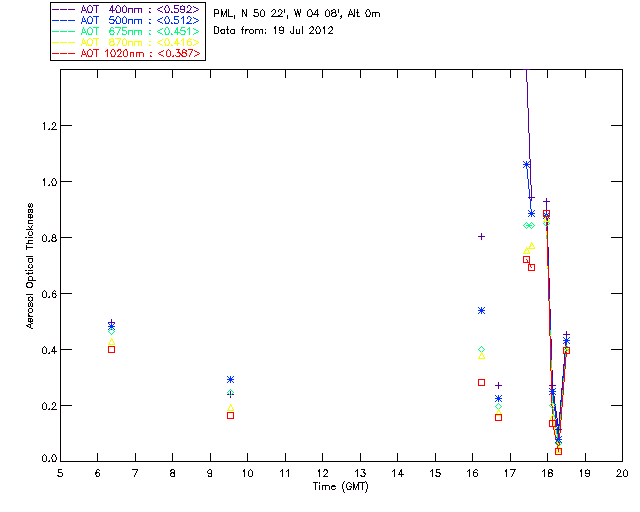Click the x-axis tick label "14"
The height and width of the screenshot is (512, 640).
(398, 473)
